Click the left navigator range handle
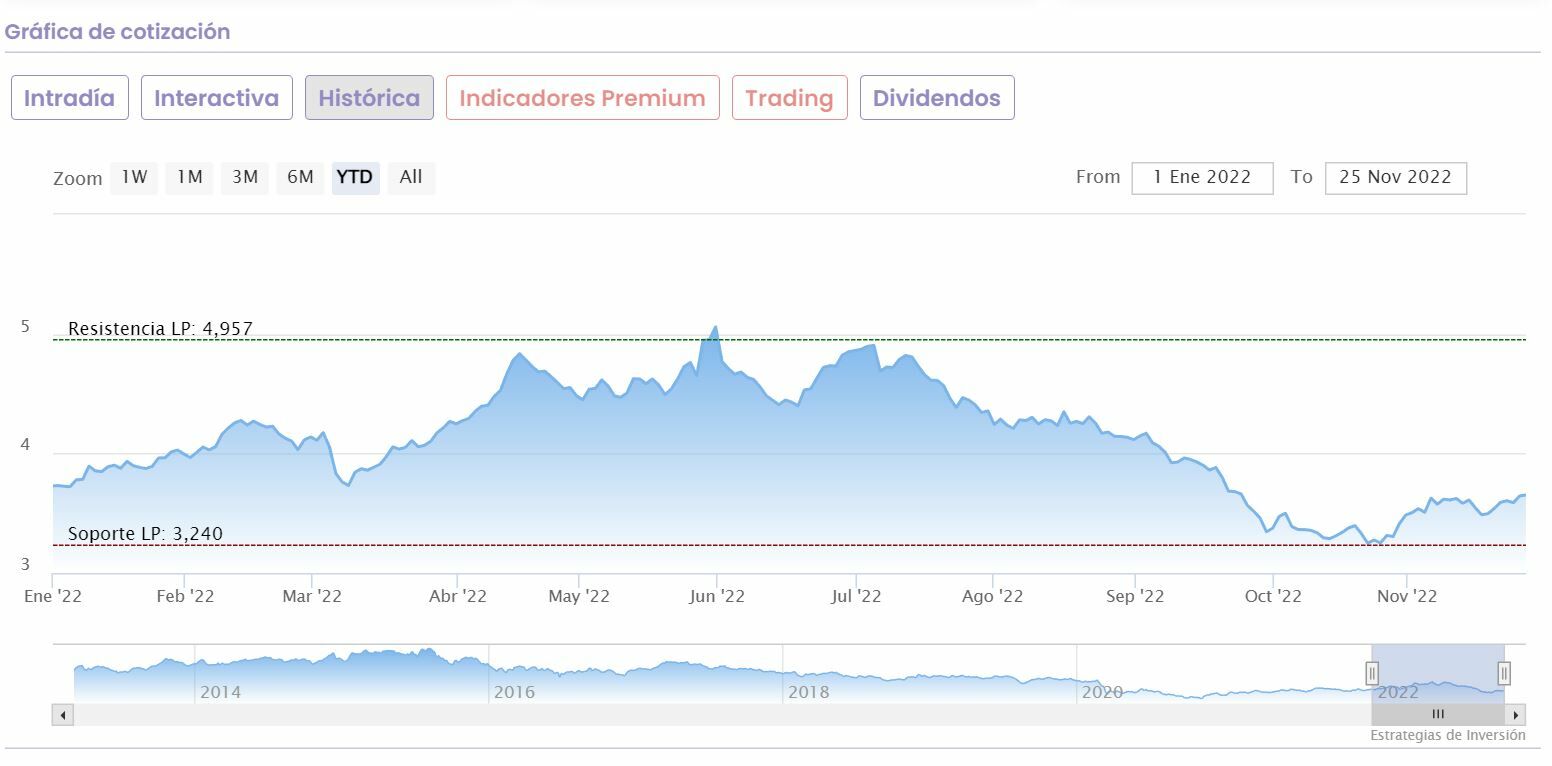 click(1372, 673)
